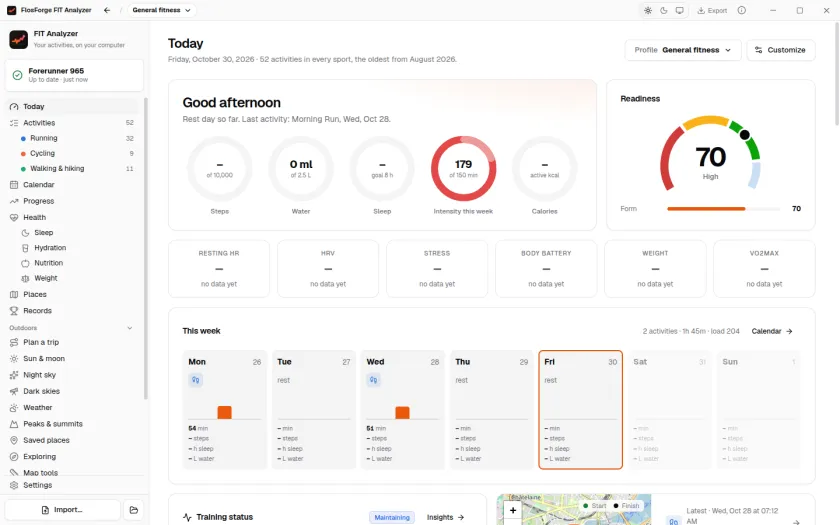The width and height of the screenshot is (840, 525).
Task: Open the Body Battery card
Action: tap(546, 268)
